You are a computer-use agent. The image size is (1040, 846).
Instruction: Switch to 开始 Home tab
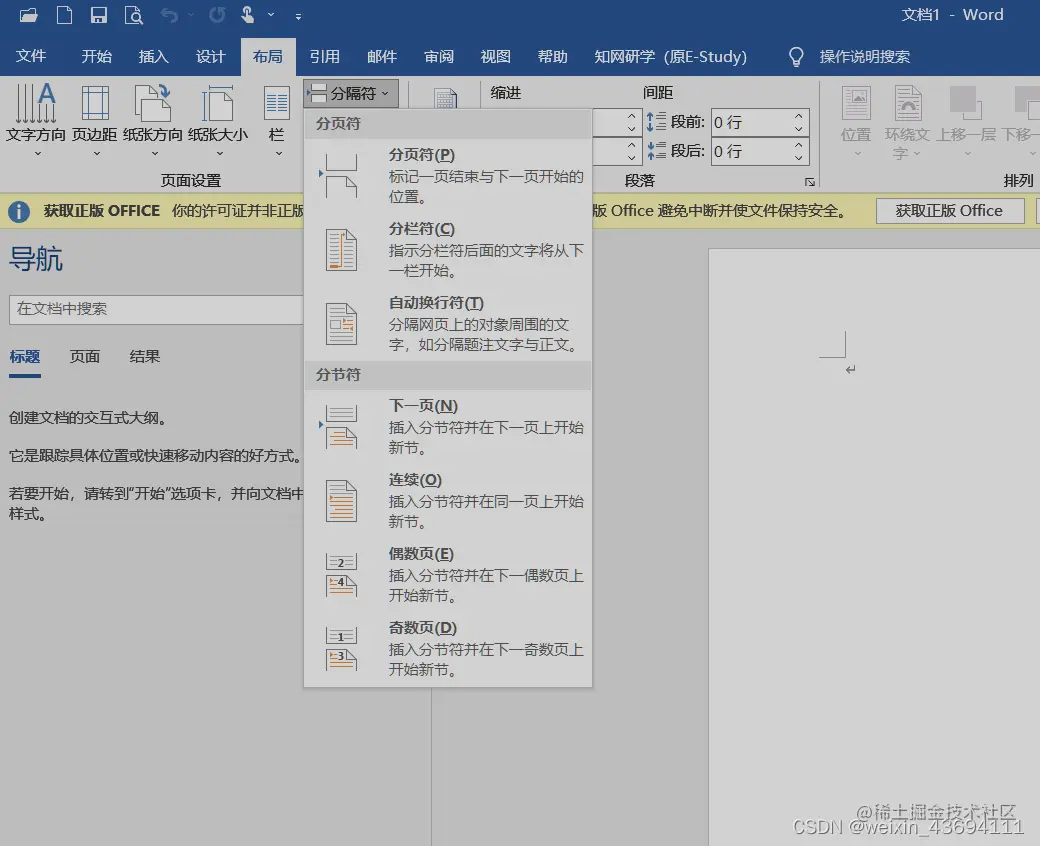click(x=96, y=56)
